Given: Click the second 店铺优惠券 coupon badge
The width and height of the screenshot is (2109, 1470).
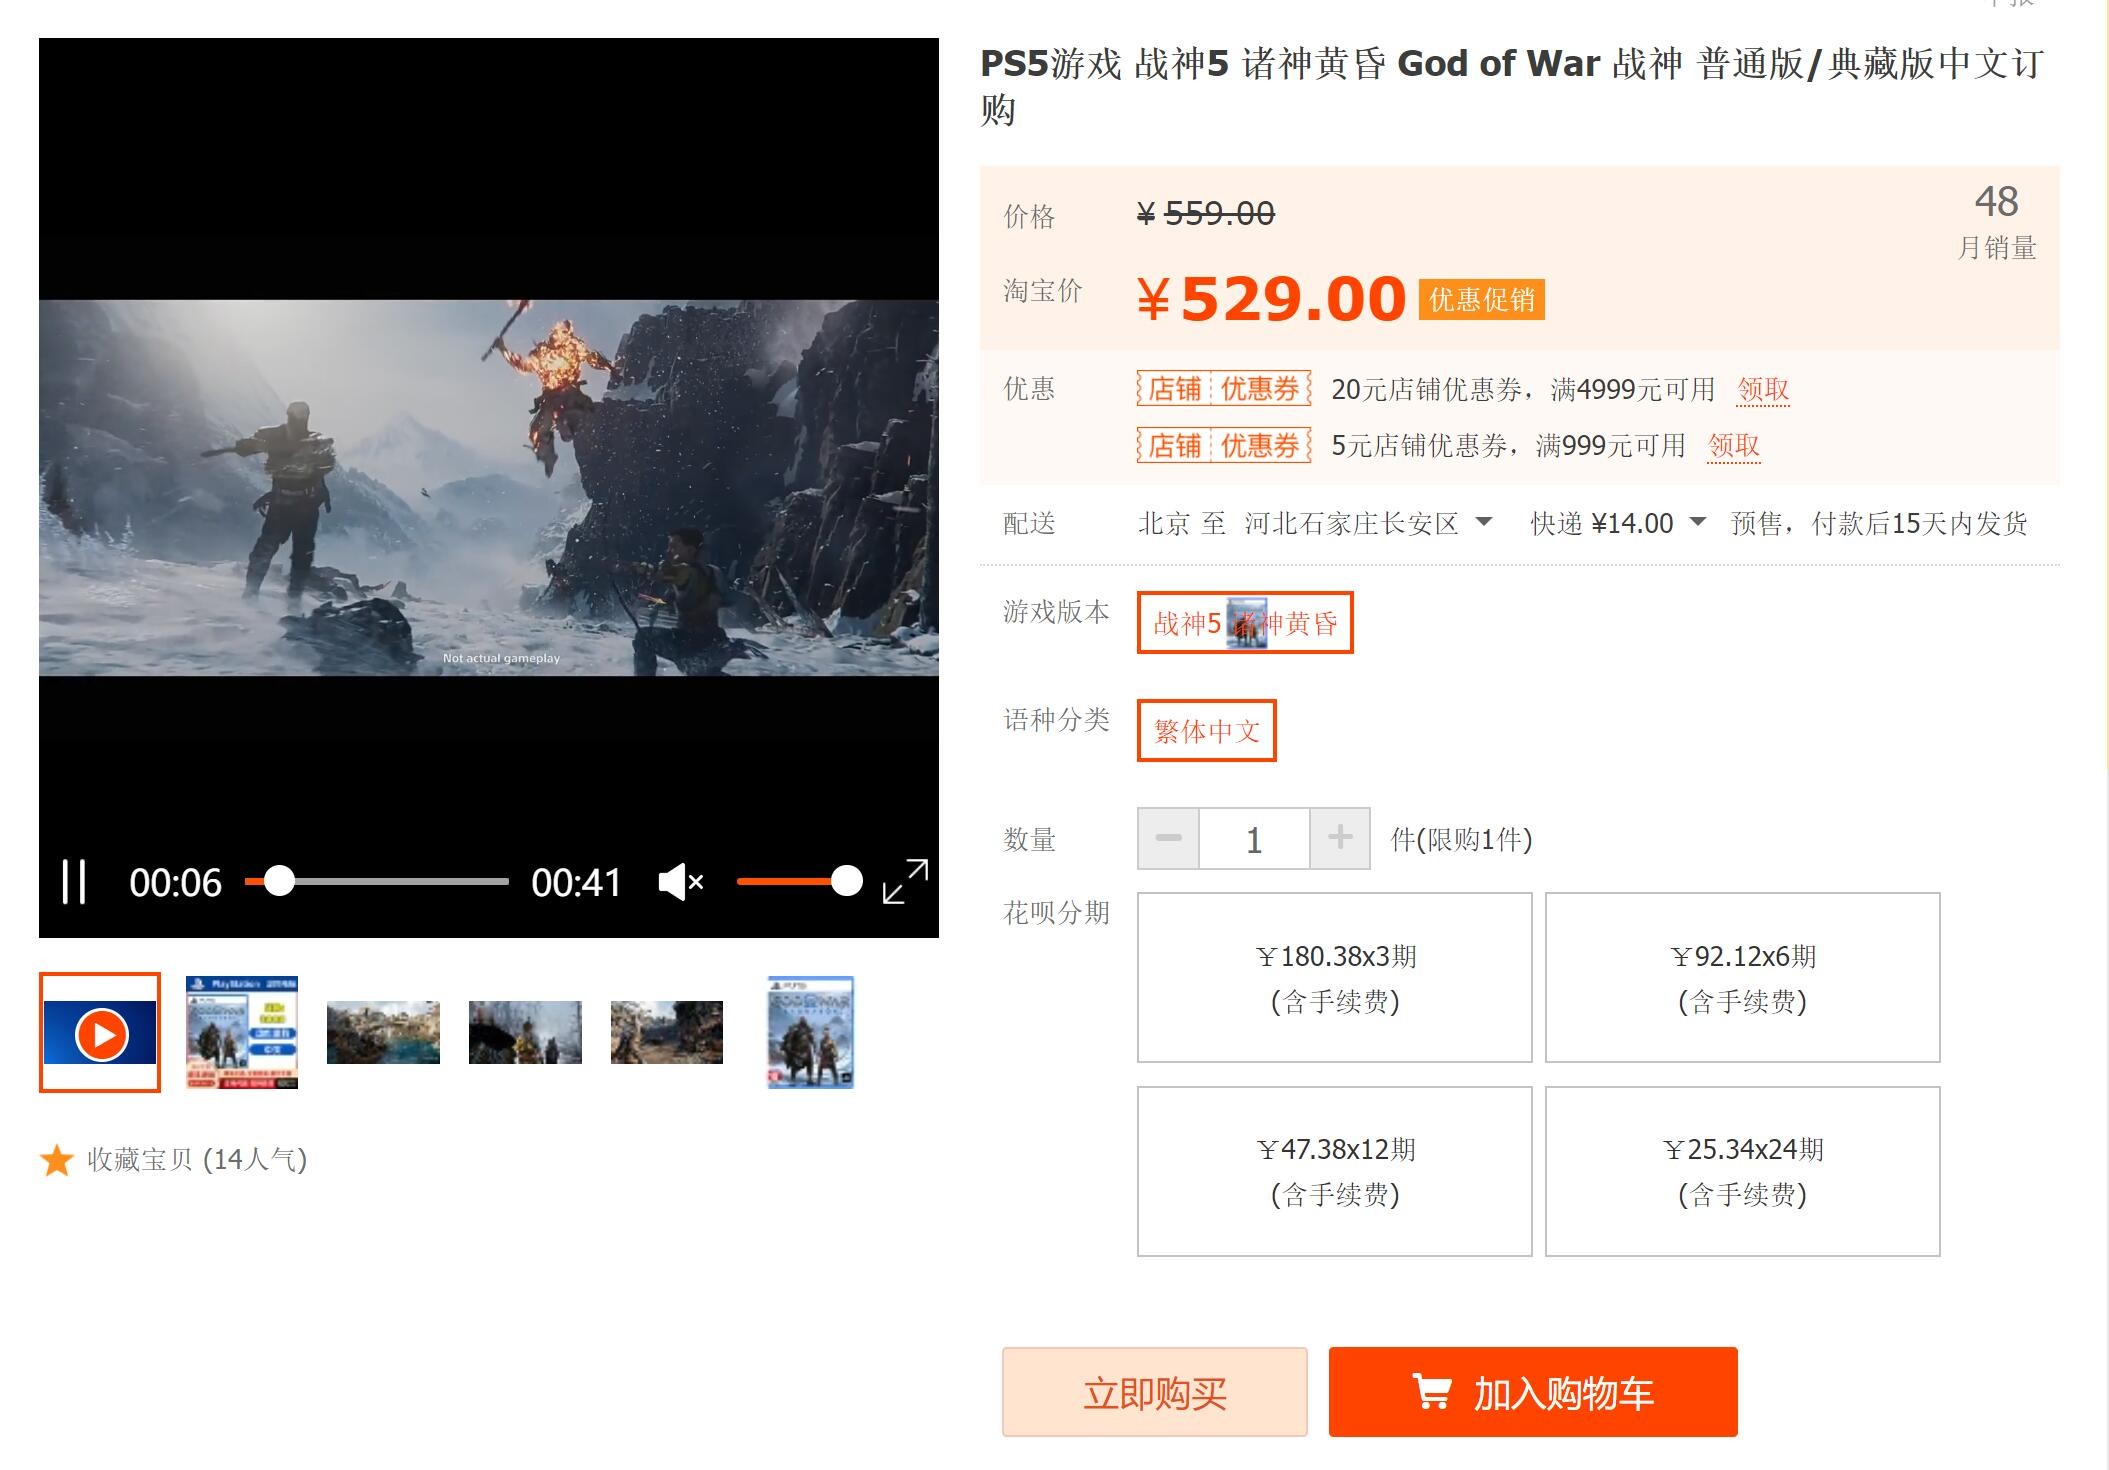Looking at the screenshot, I should click(x=1224, y=445).
